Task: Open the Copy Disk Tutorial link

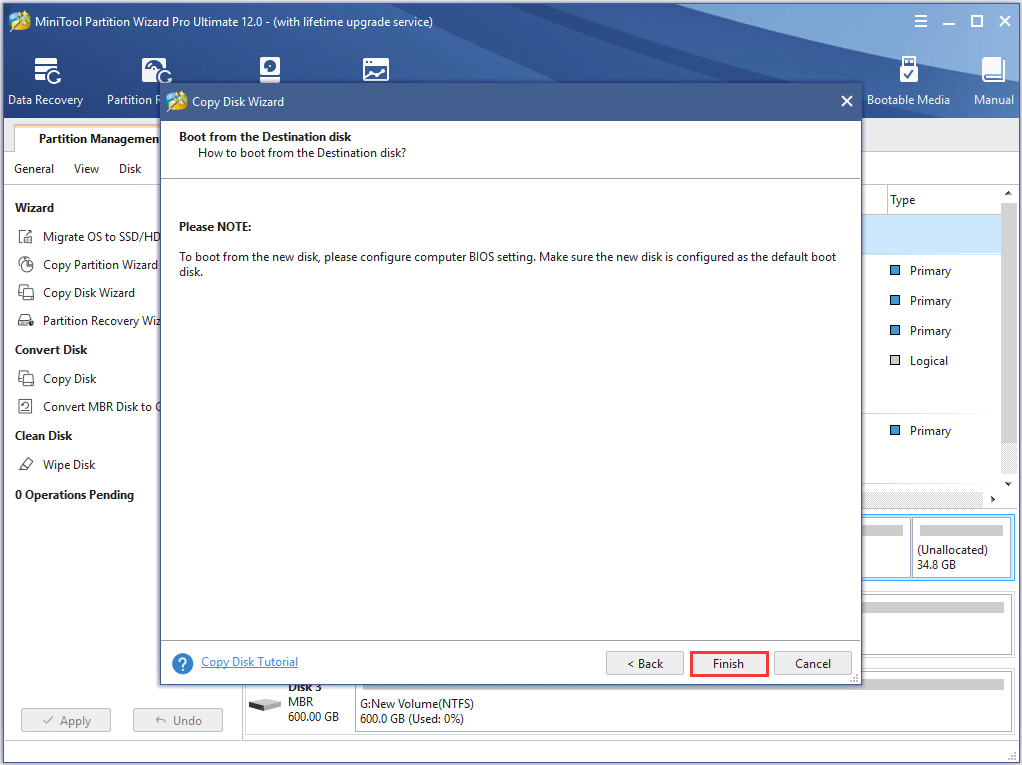Action: (248, 662)
